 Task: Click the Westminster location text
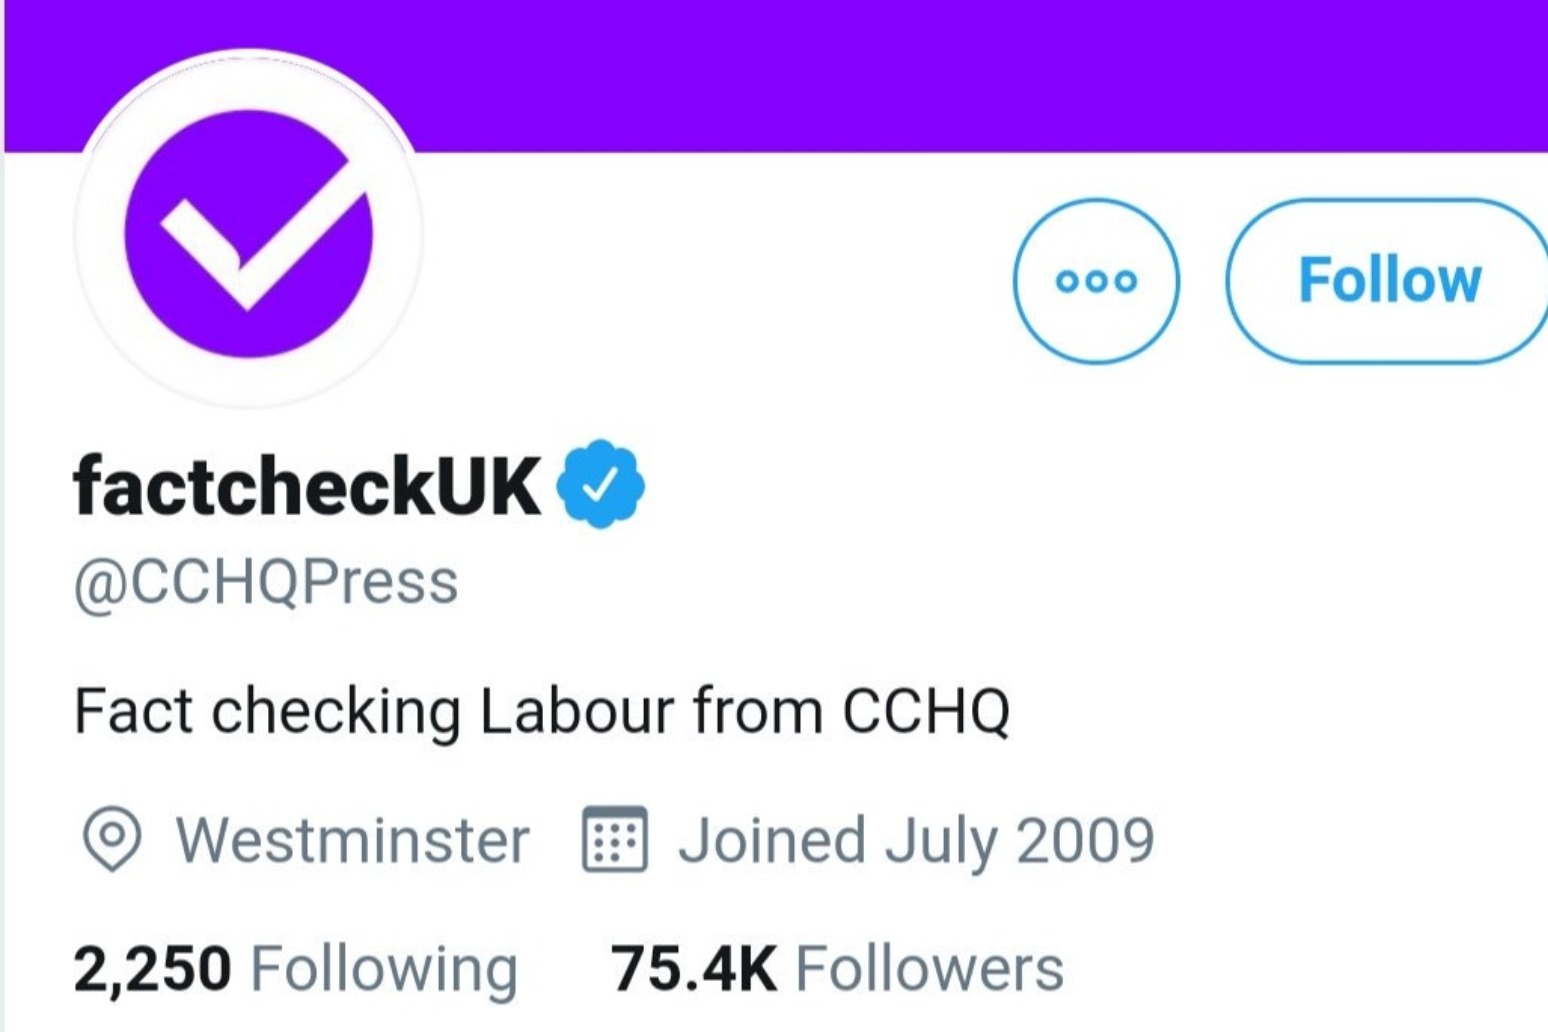click(353, 840)
